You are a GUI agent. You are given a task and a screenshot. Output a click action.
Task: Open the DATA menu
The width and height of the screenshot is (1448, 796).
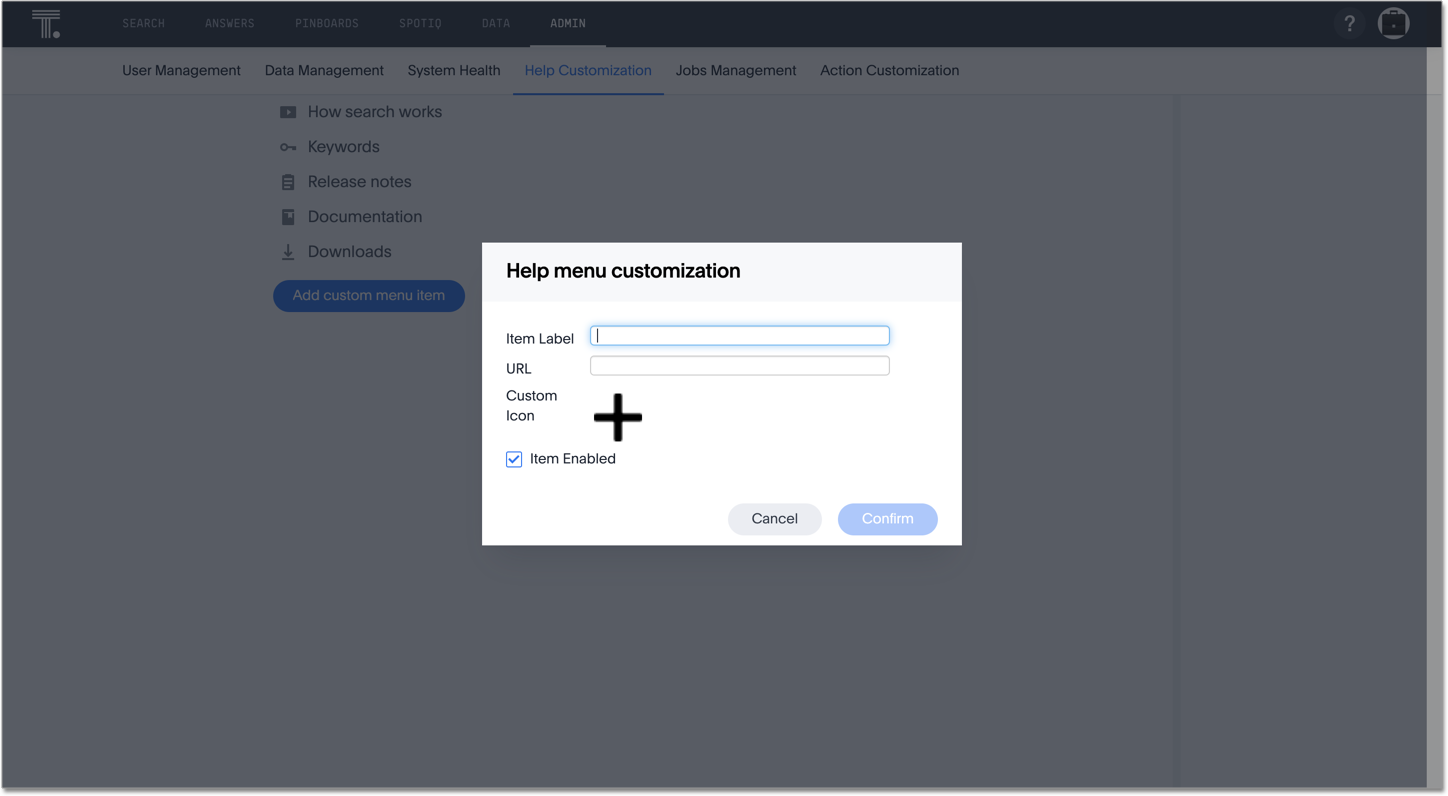coord(496,23)
